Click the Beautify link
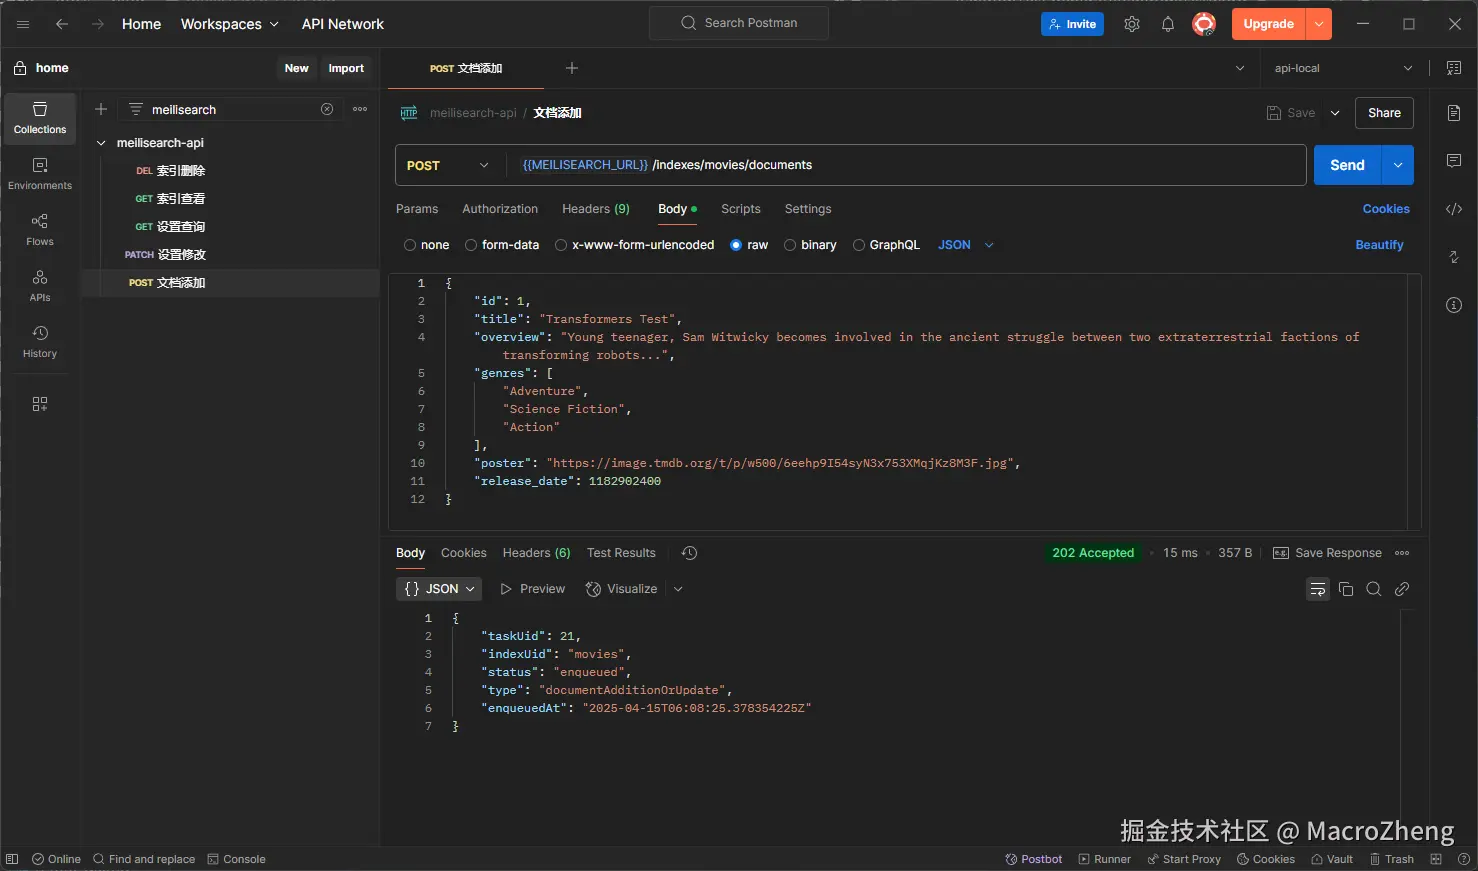Image resolution: width=1478 pixels, height=871 pixels. click(1379, 245)
